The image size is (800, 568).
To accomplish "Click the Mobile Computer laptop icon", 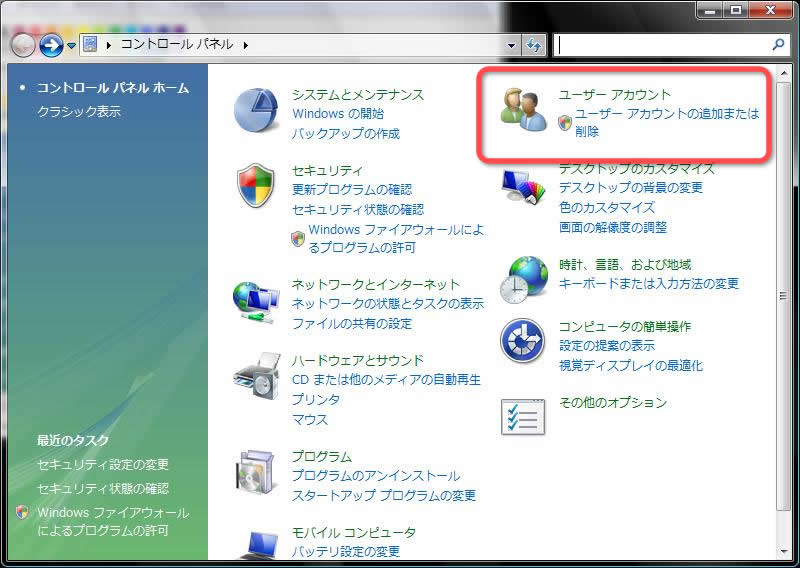I will click(x=259, y=545).
